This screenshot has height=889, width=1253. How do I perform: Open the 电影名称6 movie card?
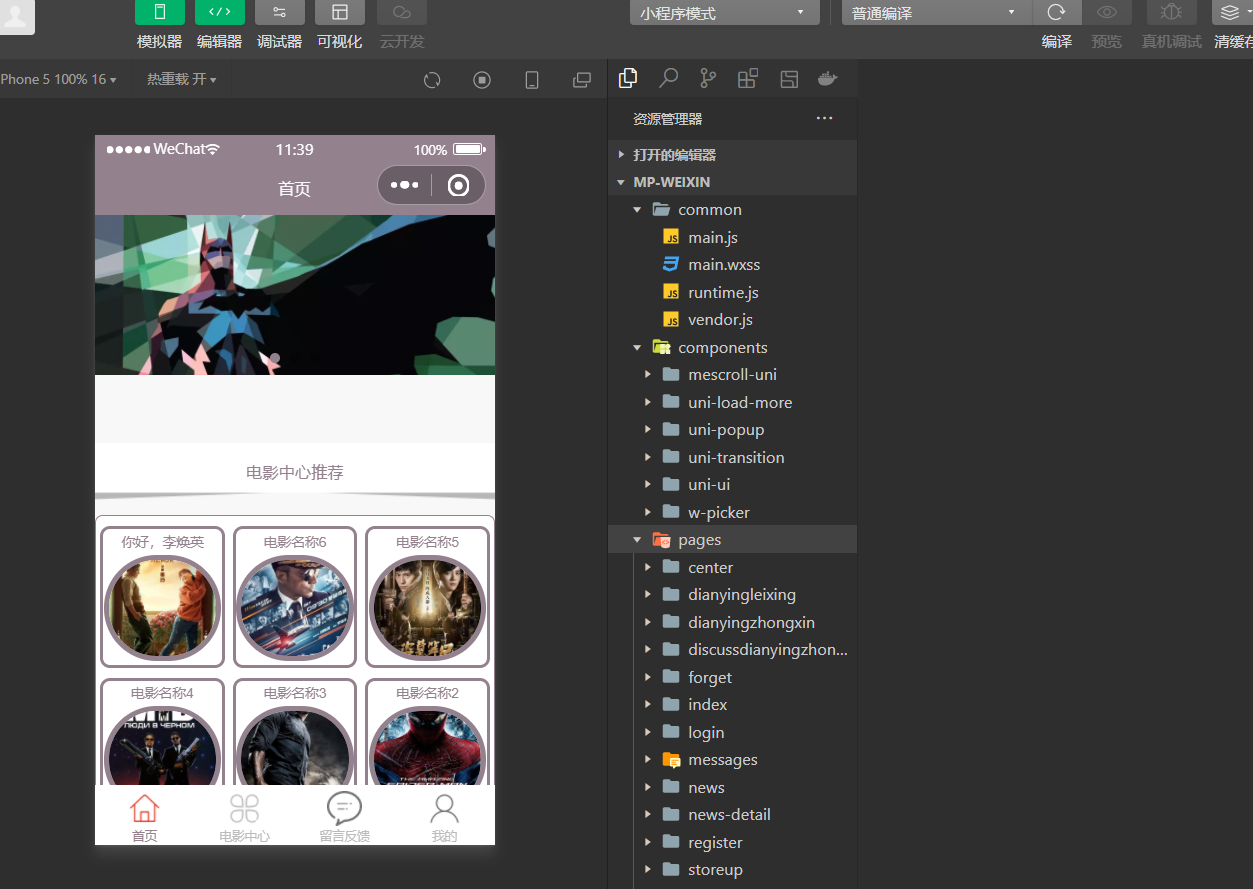coord(295,597)
